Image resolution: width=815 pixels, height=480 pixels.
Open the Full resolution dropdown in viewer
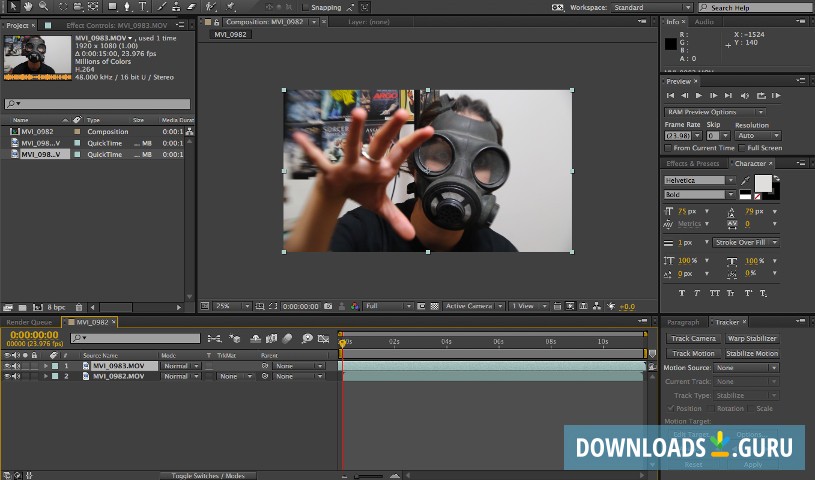pyautogui.click(x=388, y=306)
